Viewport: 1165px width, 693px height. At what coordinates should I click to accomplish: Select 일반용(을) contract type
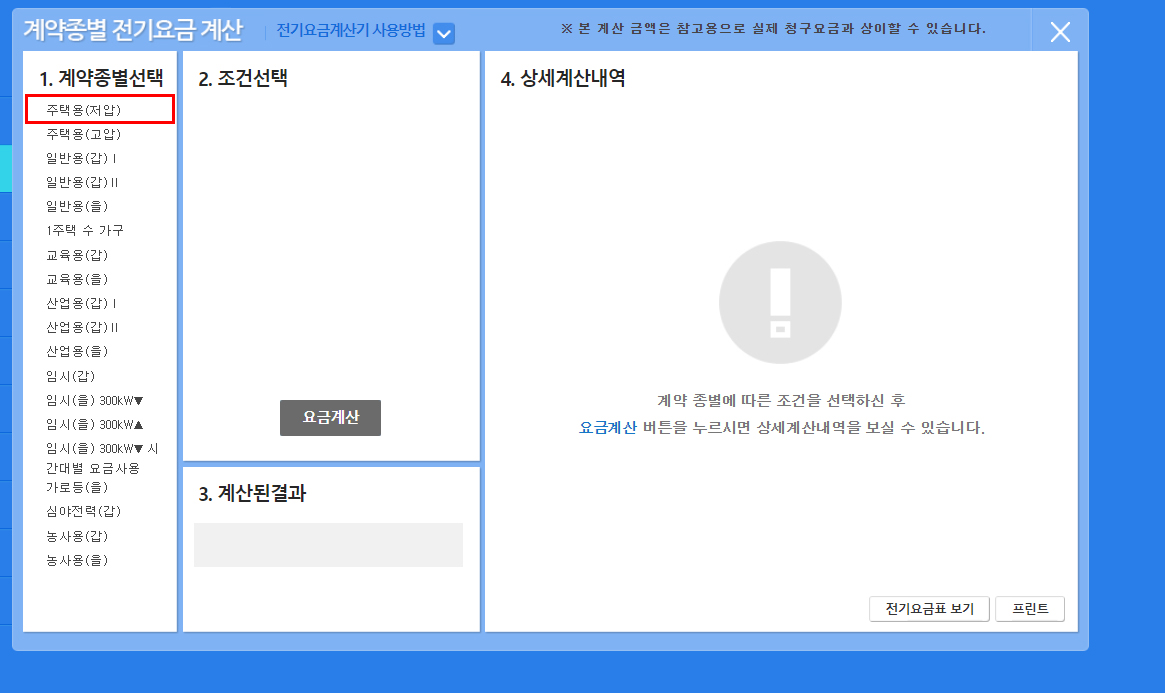click(x=77, y=206)
